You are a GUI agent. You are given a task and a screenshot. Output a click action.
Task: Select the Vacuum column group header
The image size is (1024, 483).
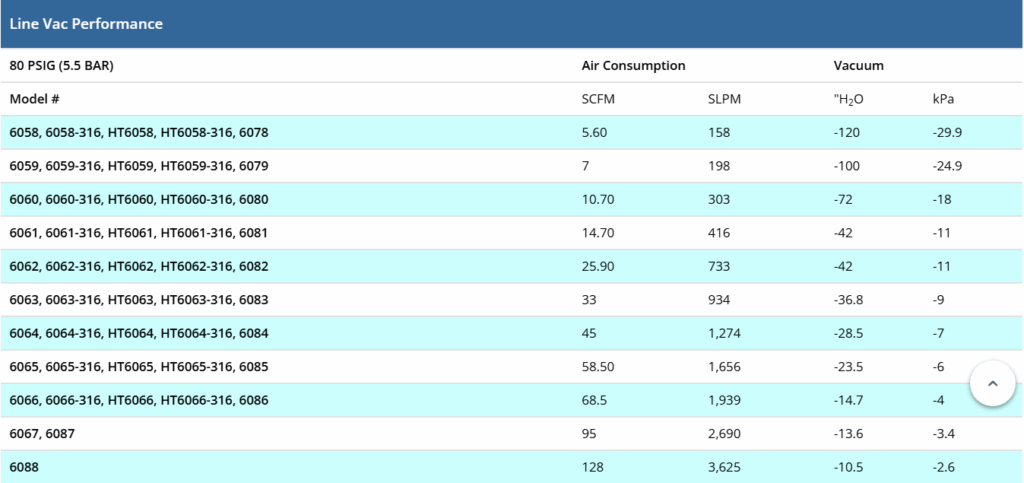pos(858,65)
